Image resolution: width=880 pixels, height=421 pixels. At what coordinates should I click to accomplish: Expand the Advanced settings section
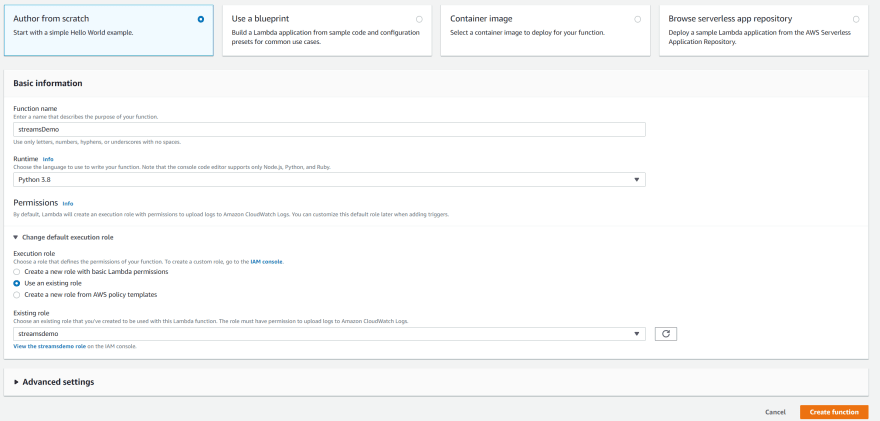(x=54, y=382)
